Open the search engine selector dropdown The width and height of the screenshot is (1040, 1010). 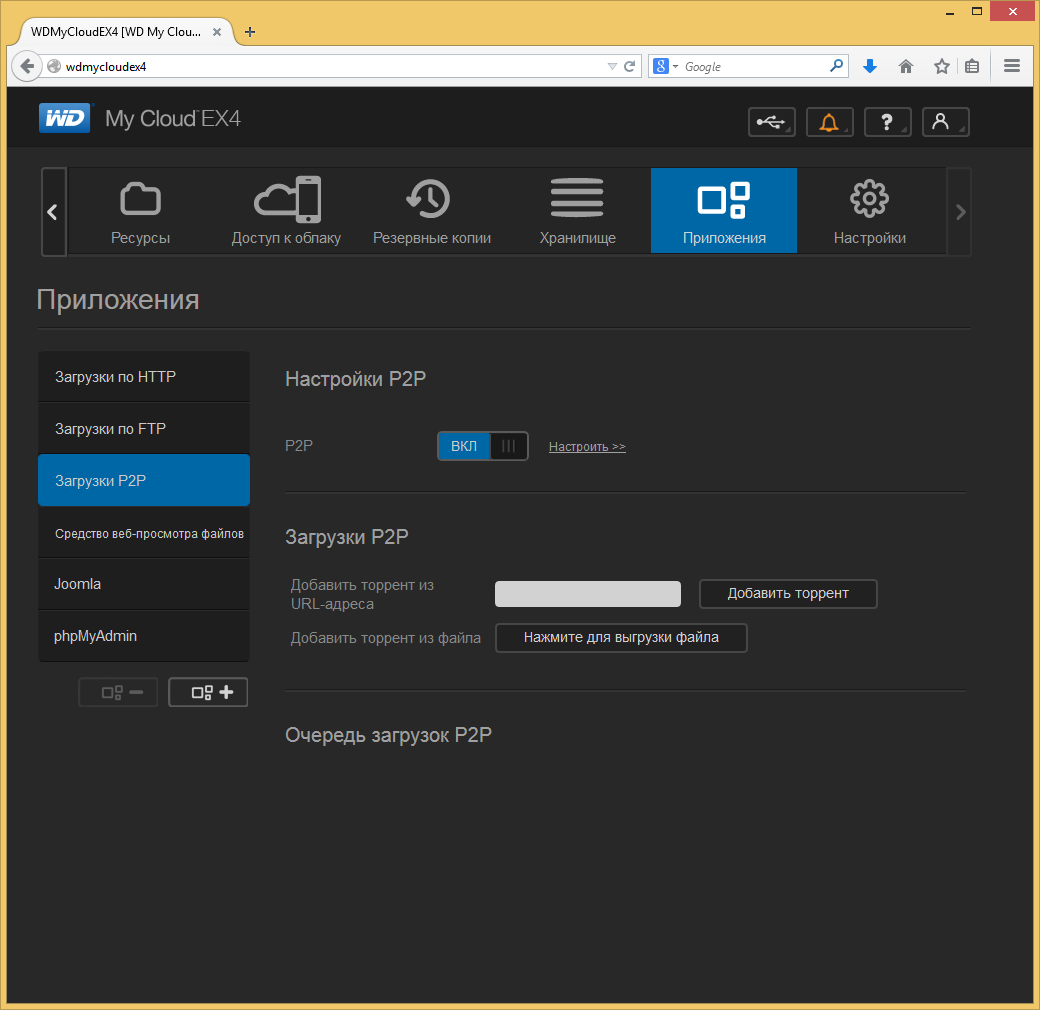(x=666, y=66)
